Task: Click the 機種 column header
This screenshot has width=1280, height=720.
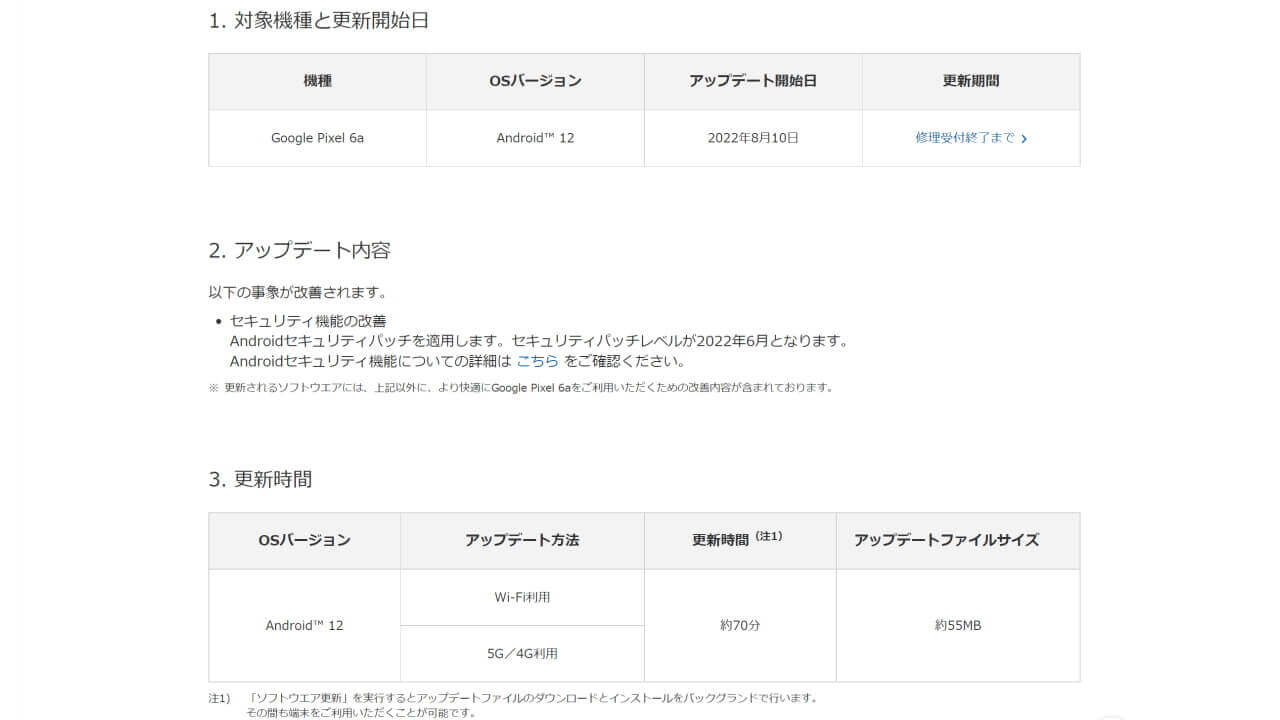Action: 317,81
